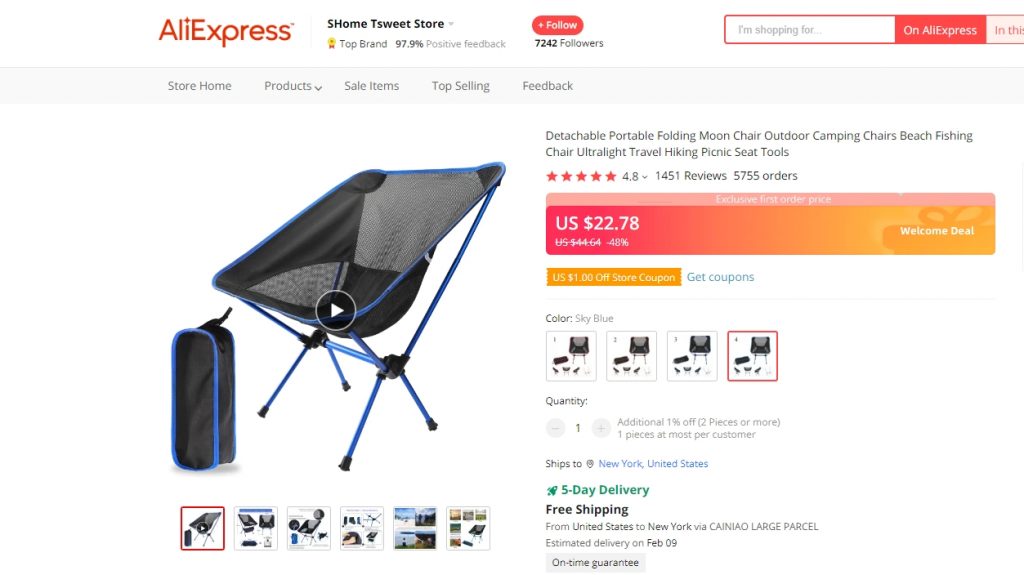Decrease quantity with the minus button

point(555,428)
